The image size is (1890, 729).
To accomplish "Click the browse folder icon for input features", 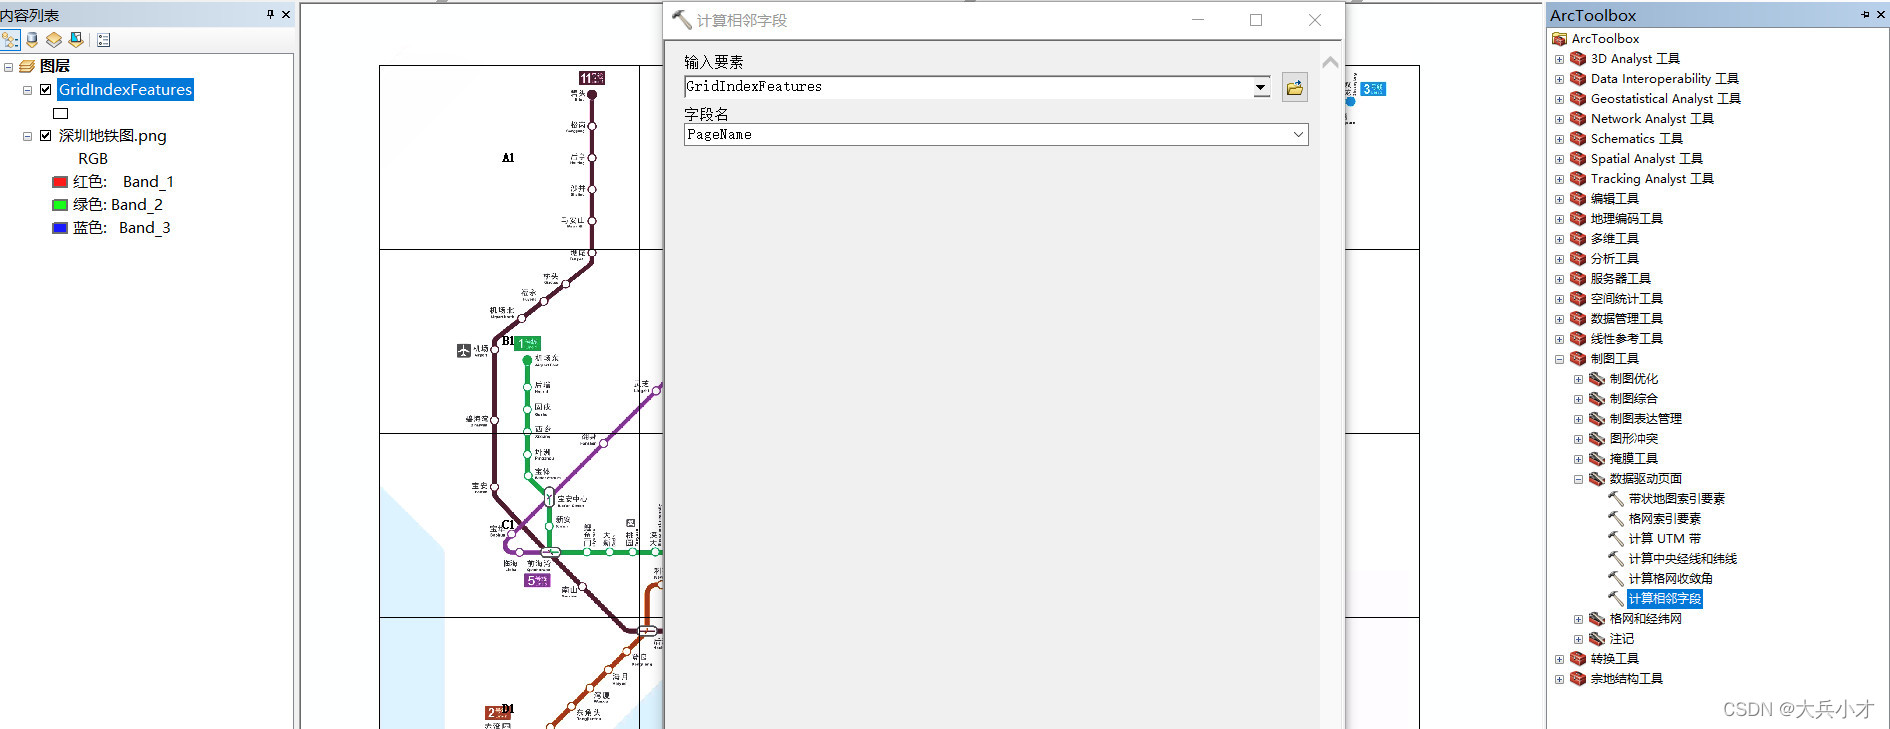I will click(1294, 88).
